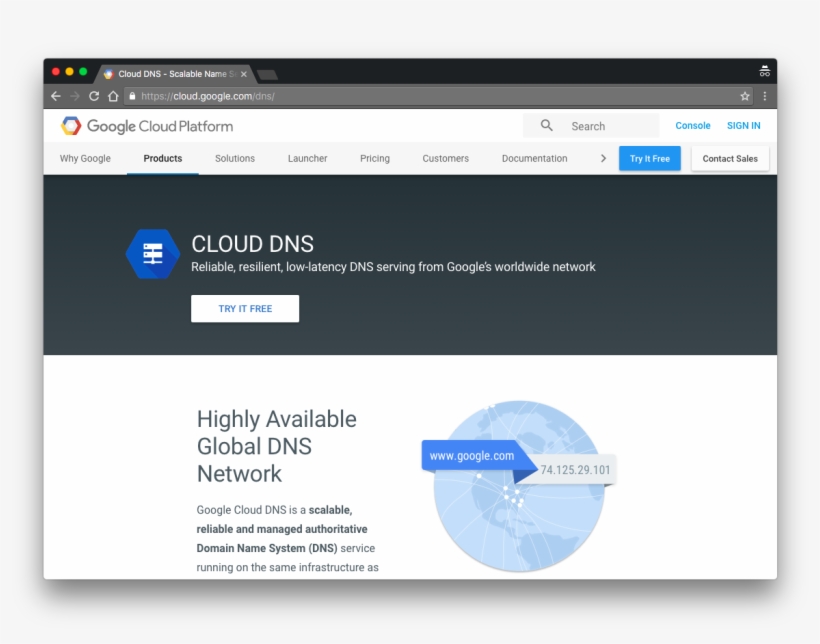Open the Solutions nav item
Image resolution: width=820 pixels, height=644 pixels.
(235, 159)
